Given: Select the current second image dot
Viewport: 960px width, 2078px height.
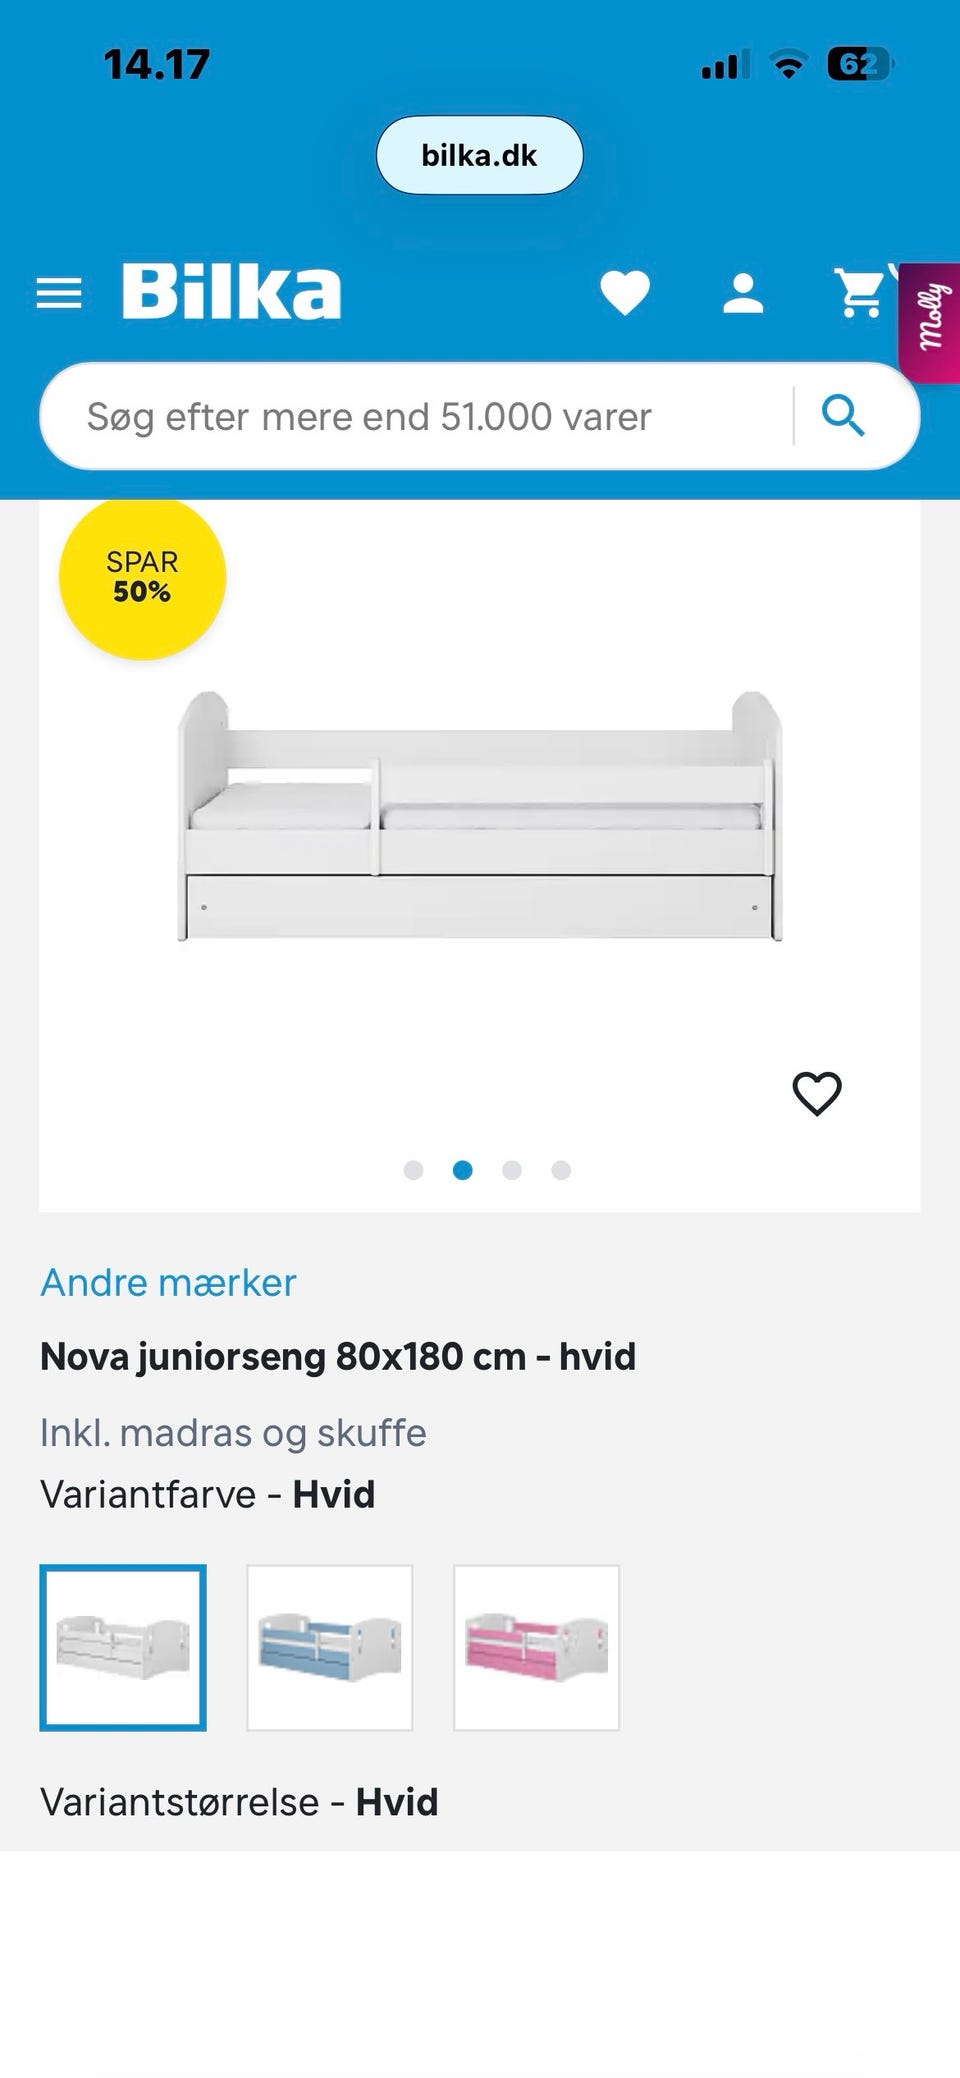Looking at the screenshot, I should (462, 1170).
